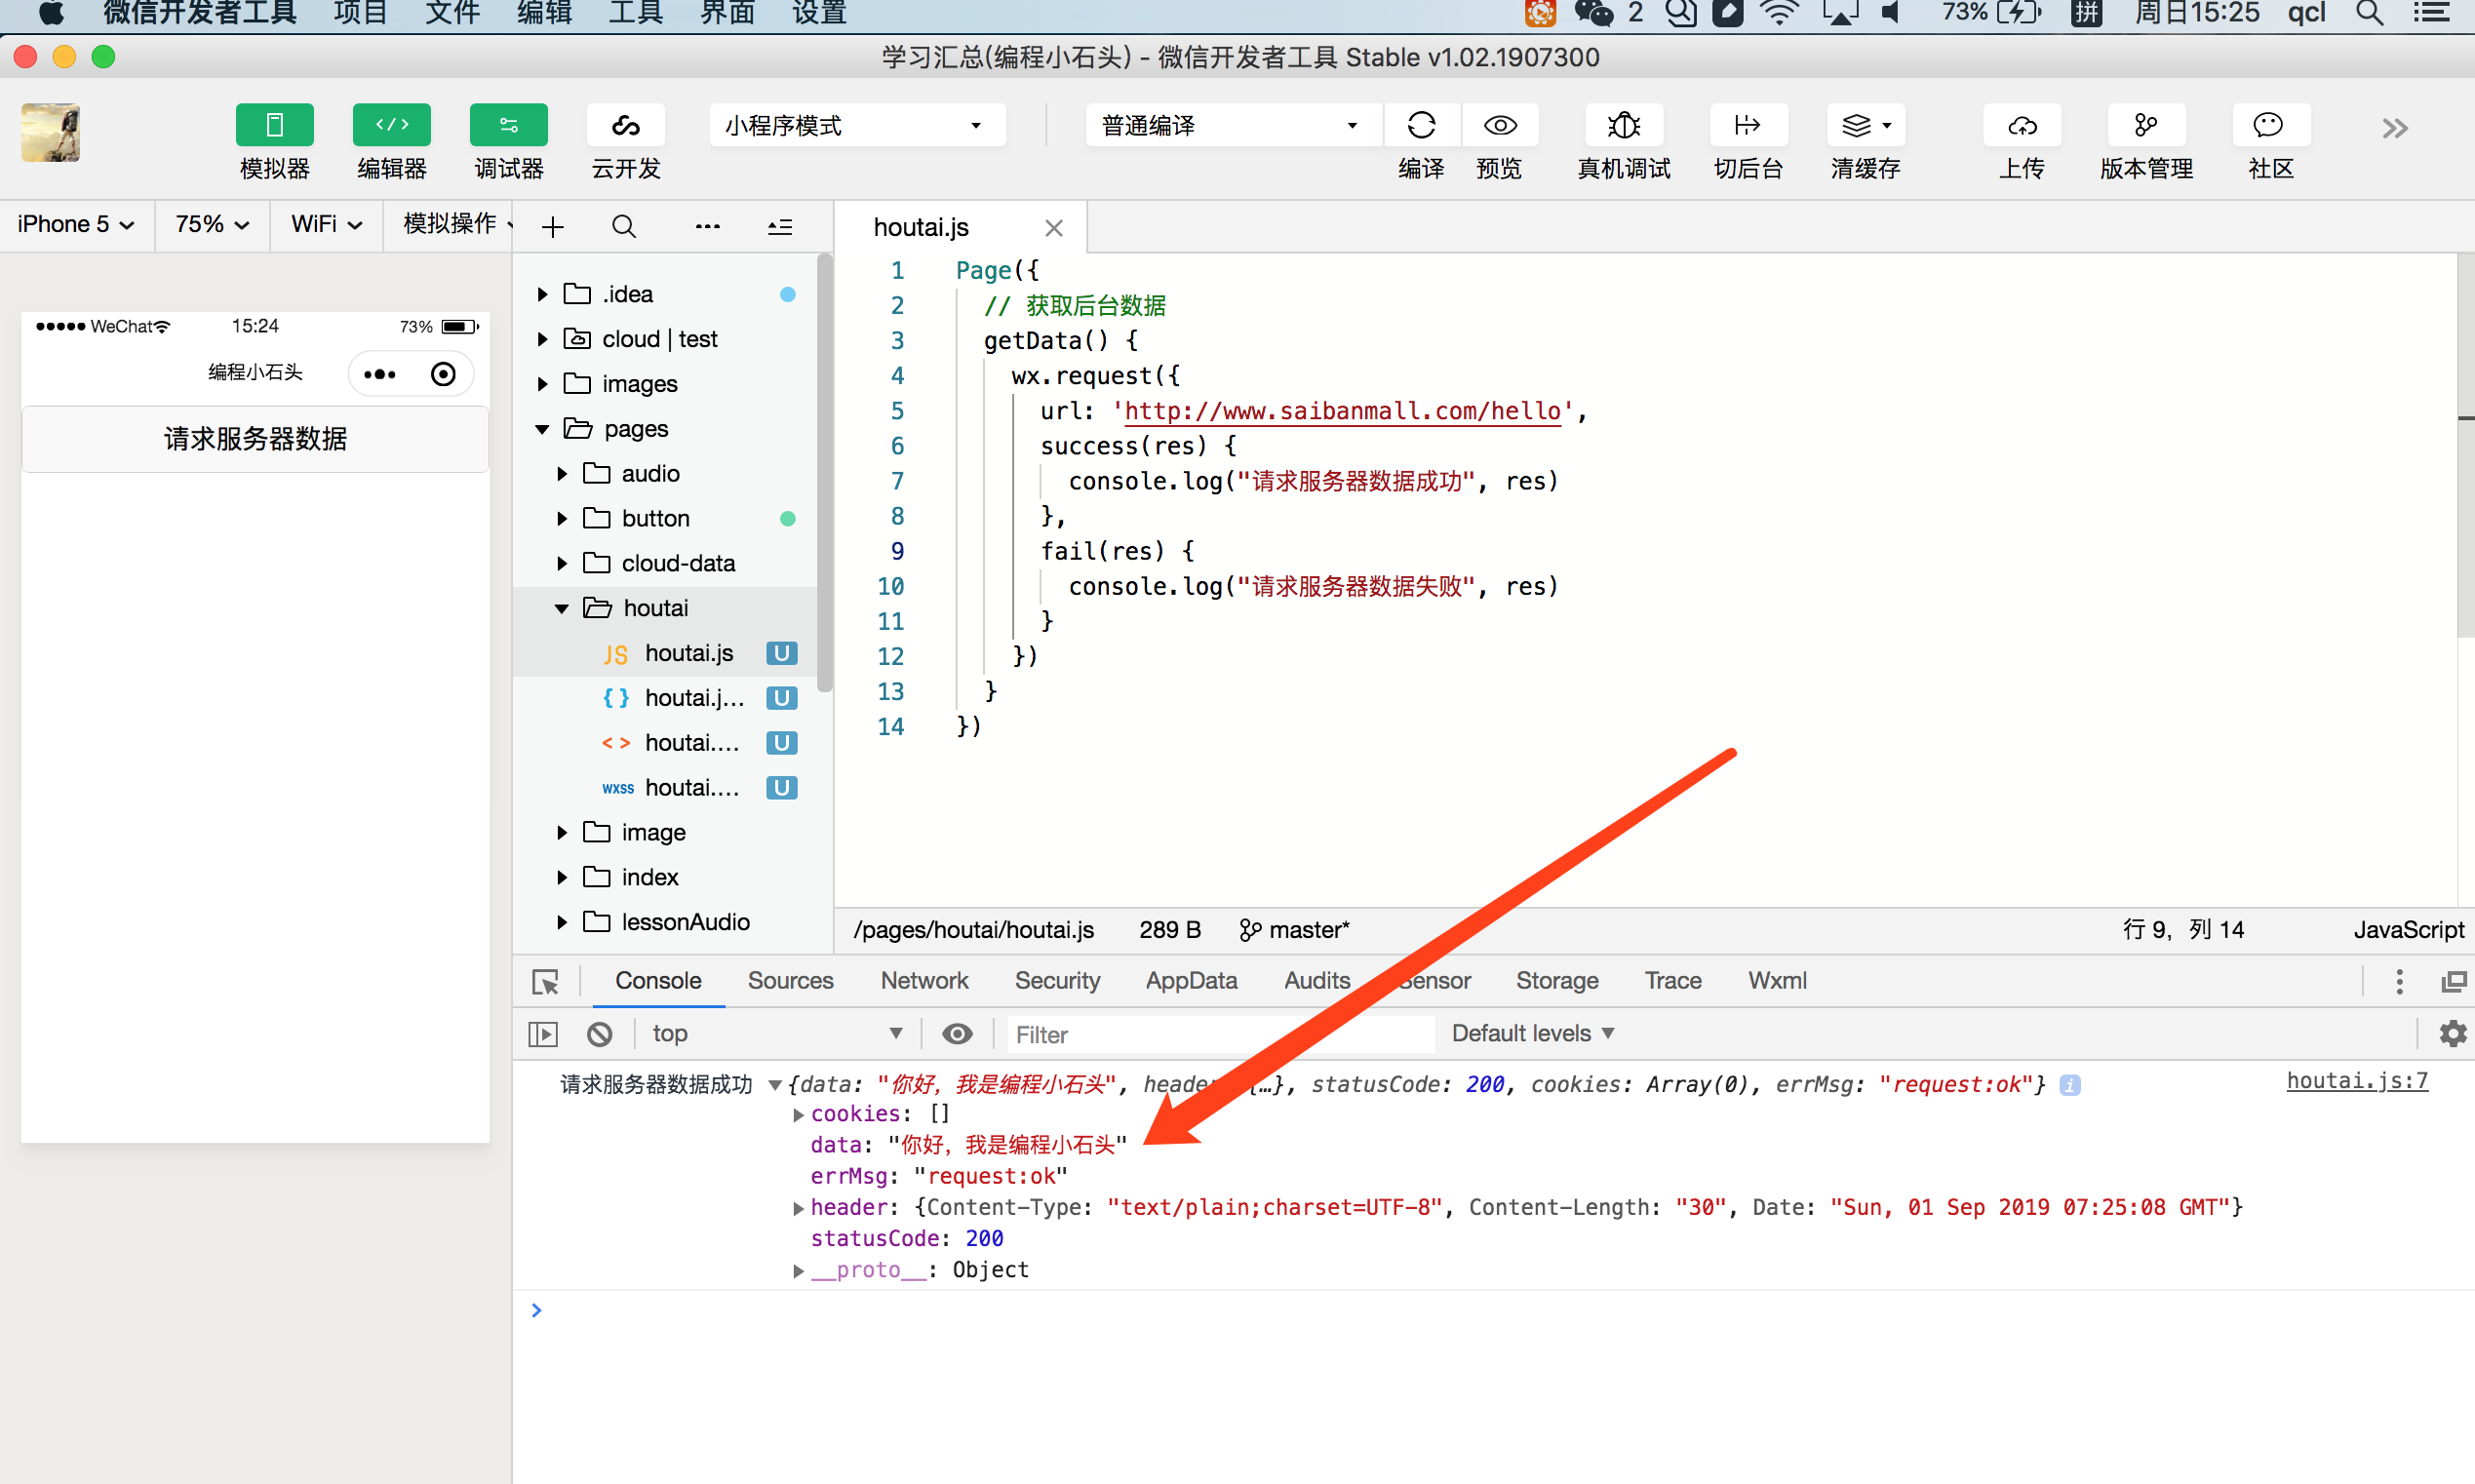The image size is (2475, 1484).
Task: Open the houtai.js:7 source link
Action: (2356, 1081)
